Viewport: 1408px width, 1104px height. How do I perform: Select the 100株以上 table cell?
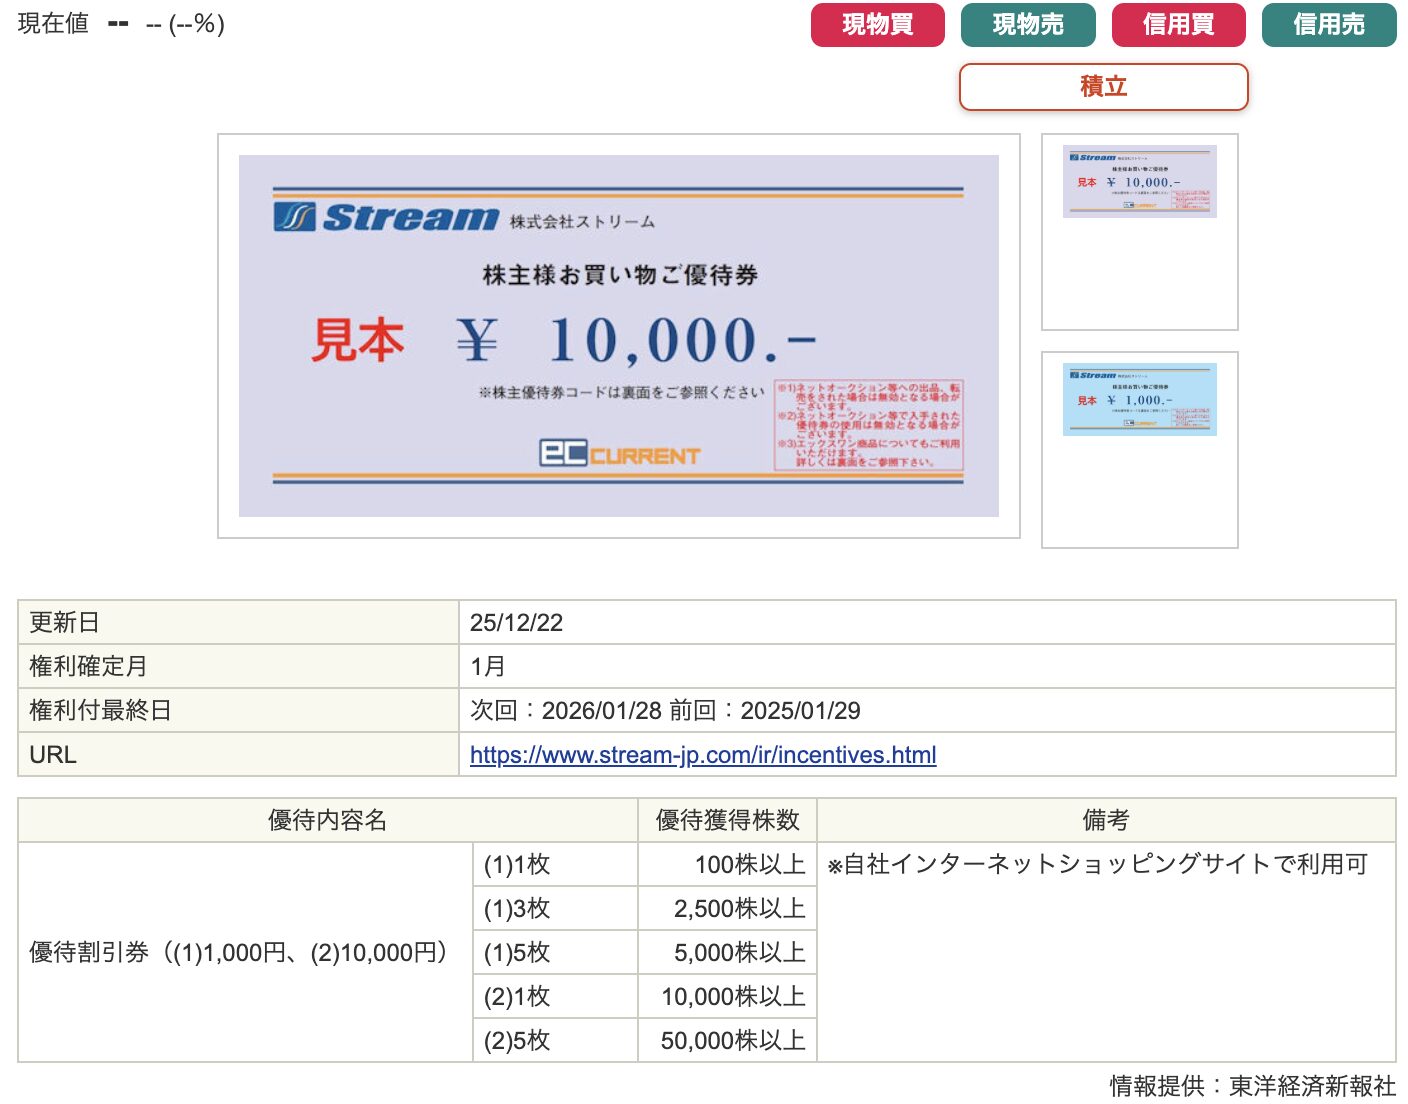[x=749, y=865]
